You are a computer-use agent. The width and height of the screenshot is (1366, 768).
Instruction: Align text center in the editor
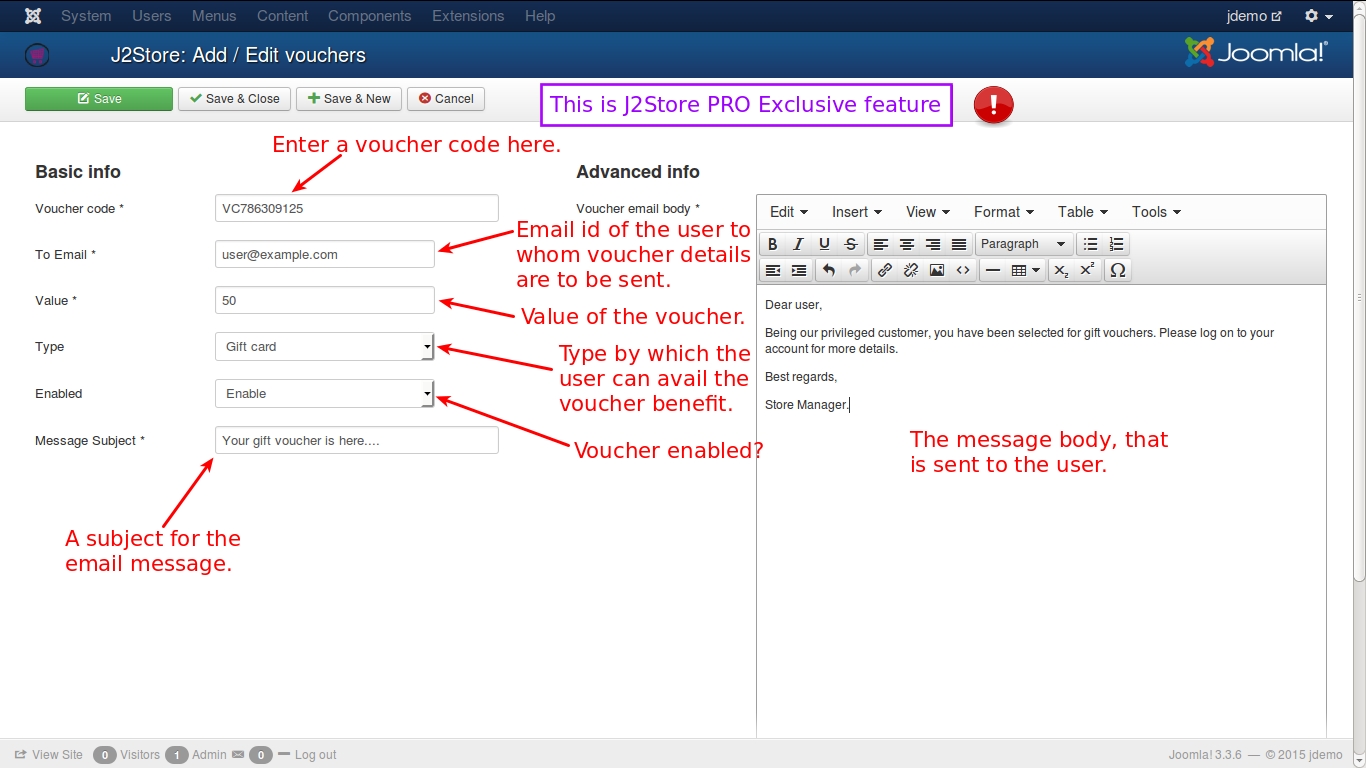[907, 244]
